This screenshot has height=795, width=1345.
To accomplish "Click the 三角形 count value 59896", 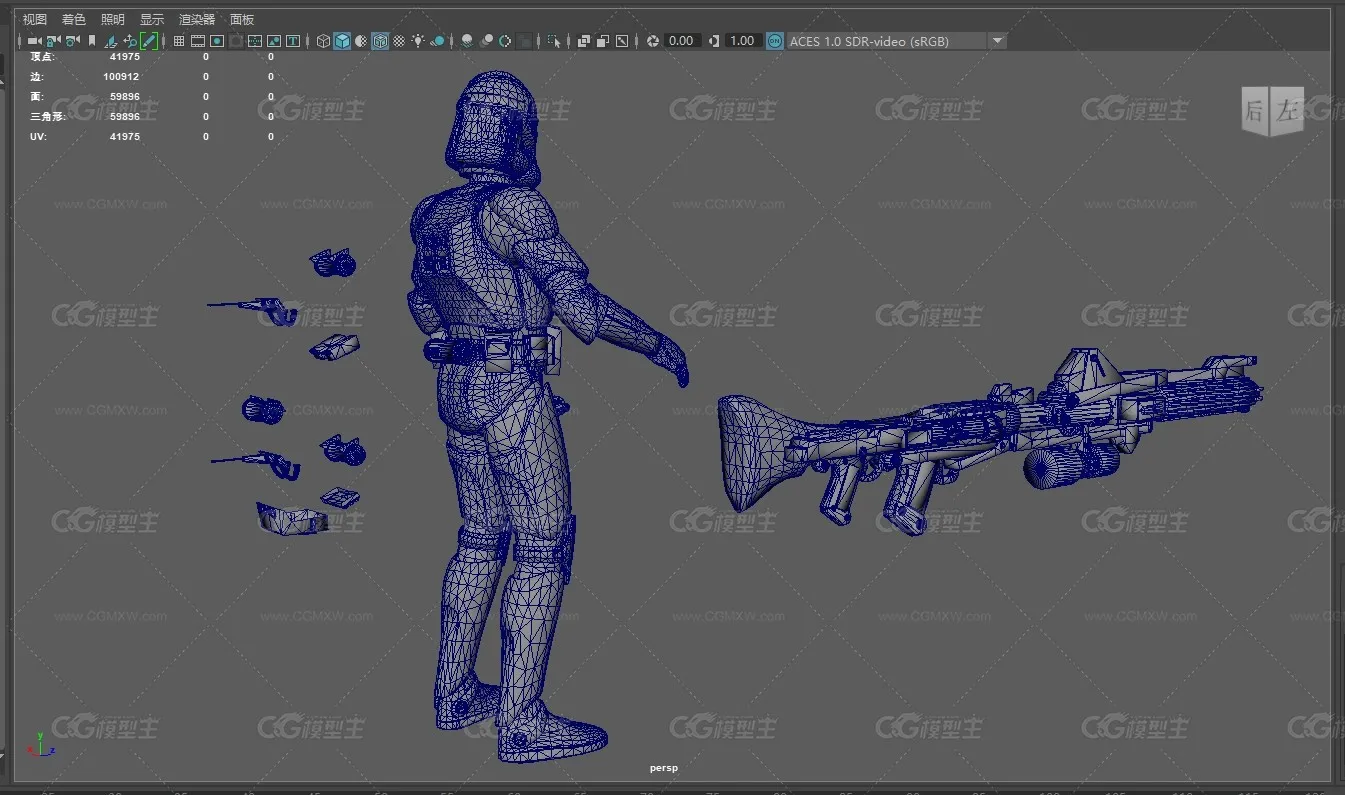I will [x=125, y=117].
